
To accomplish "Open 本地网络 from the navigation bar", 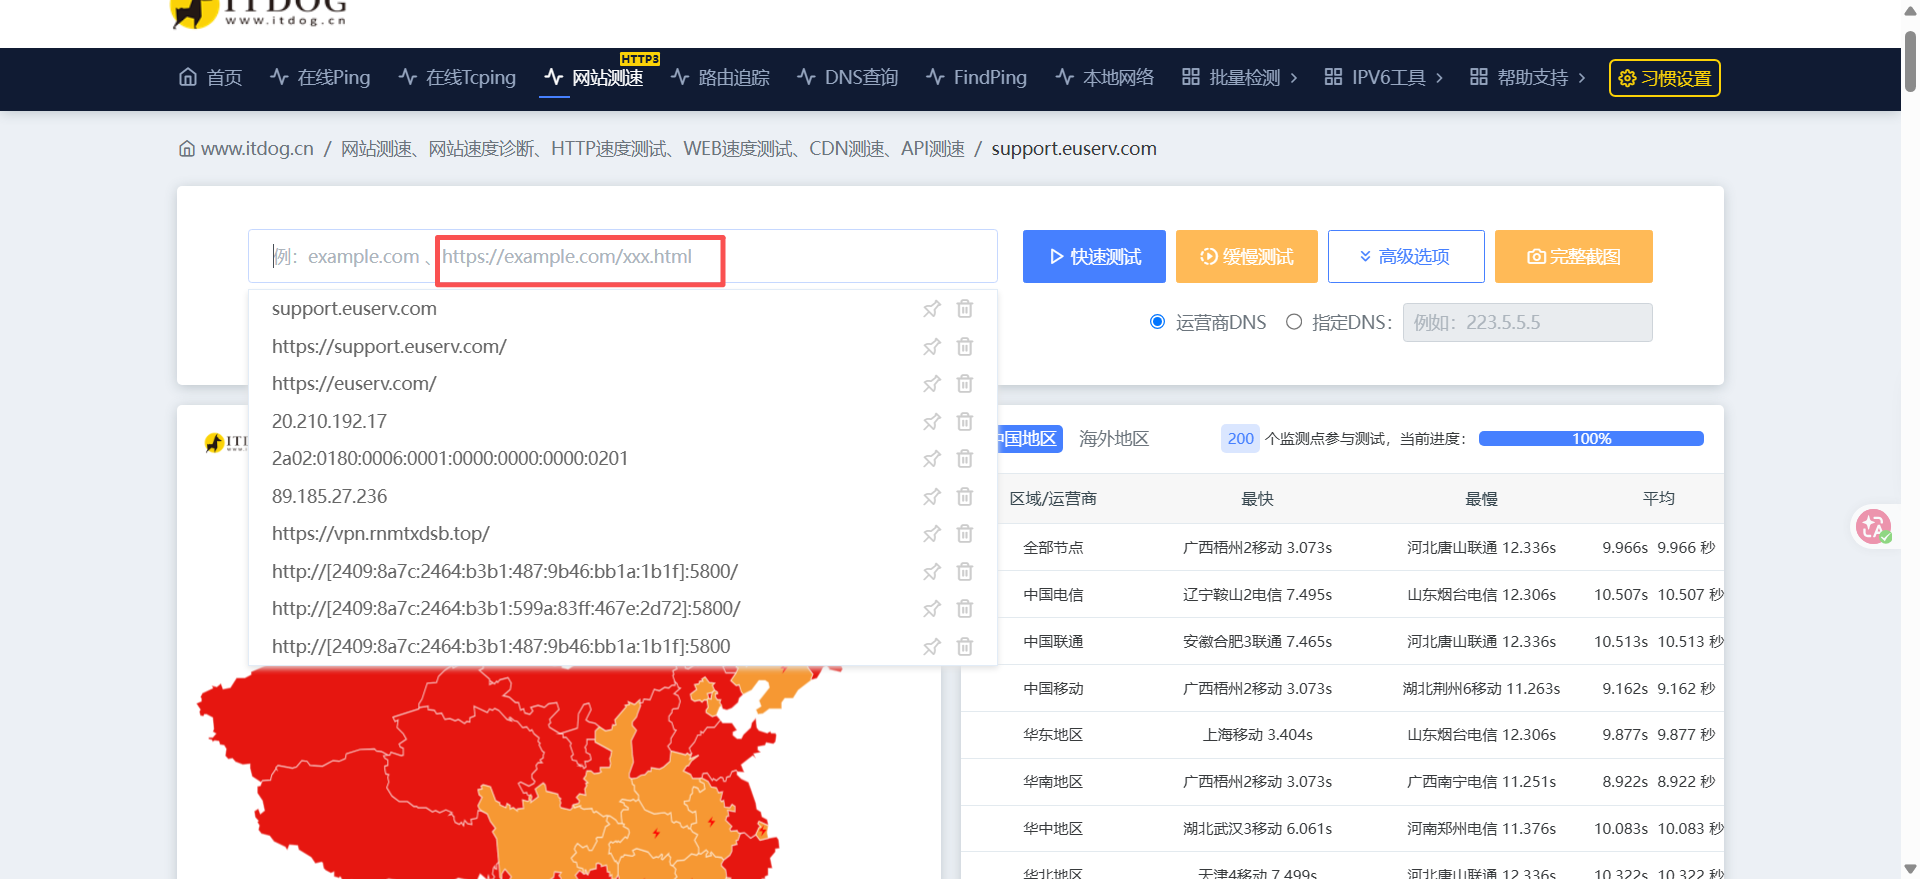I will pyautogui.click(x=1105, y=78).
